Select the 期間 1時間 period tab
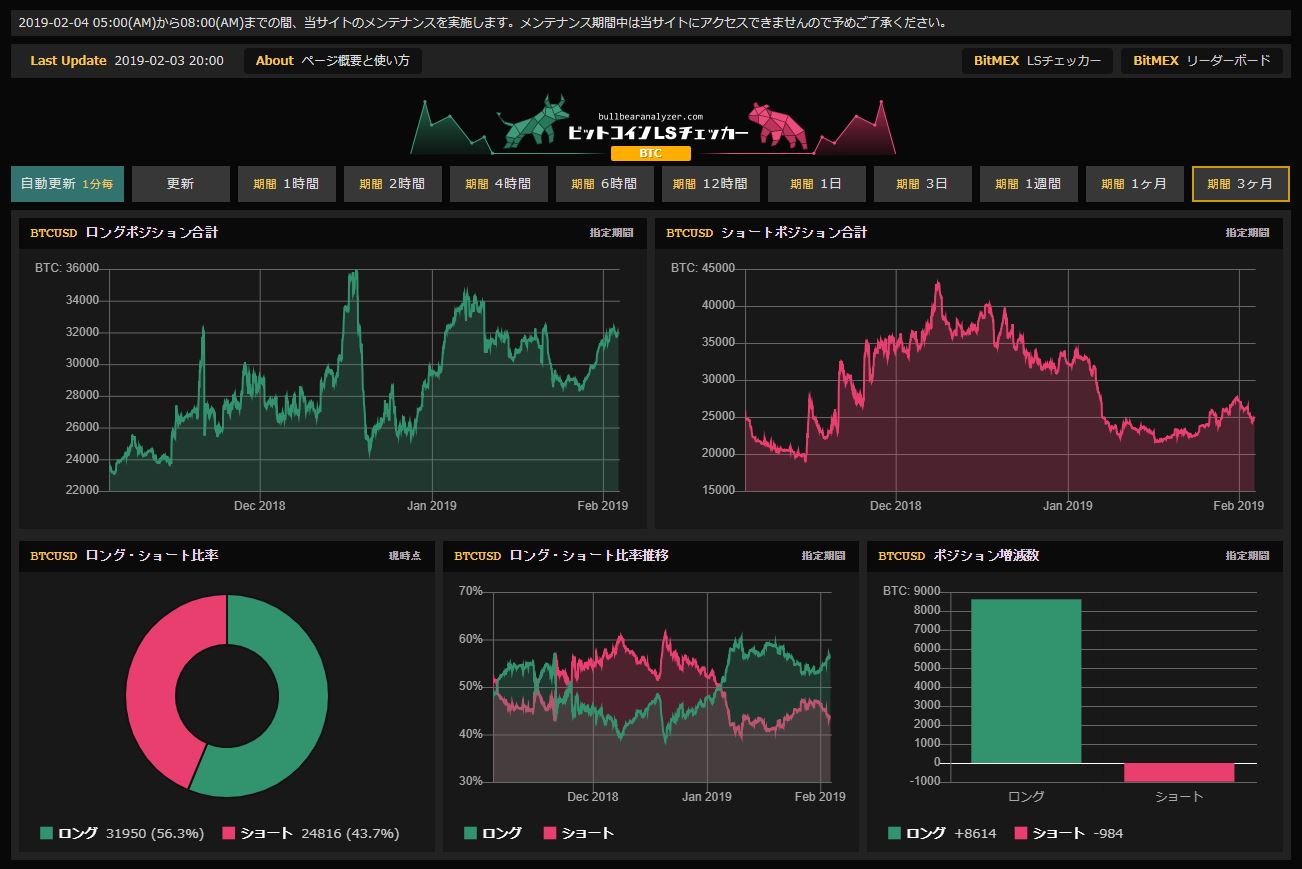Screen dimensions: 1302x869 (x=287, y=183)
